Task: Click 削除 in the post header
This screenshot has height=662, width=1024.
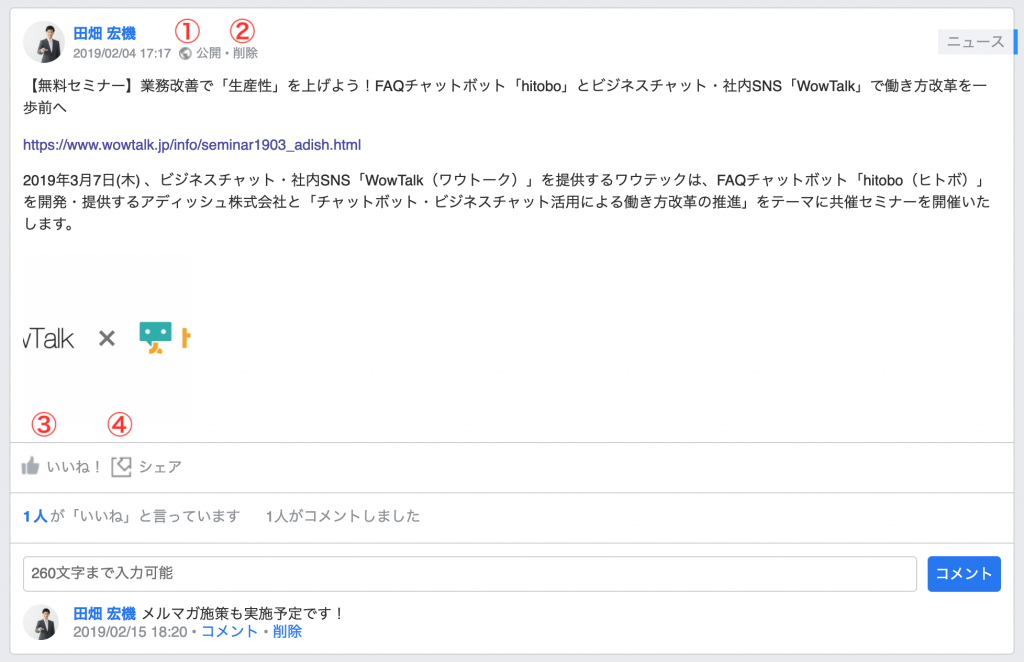Action: pyautogui.click(x=246, y=53)
